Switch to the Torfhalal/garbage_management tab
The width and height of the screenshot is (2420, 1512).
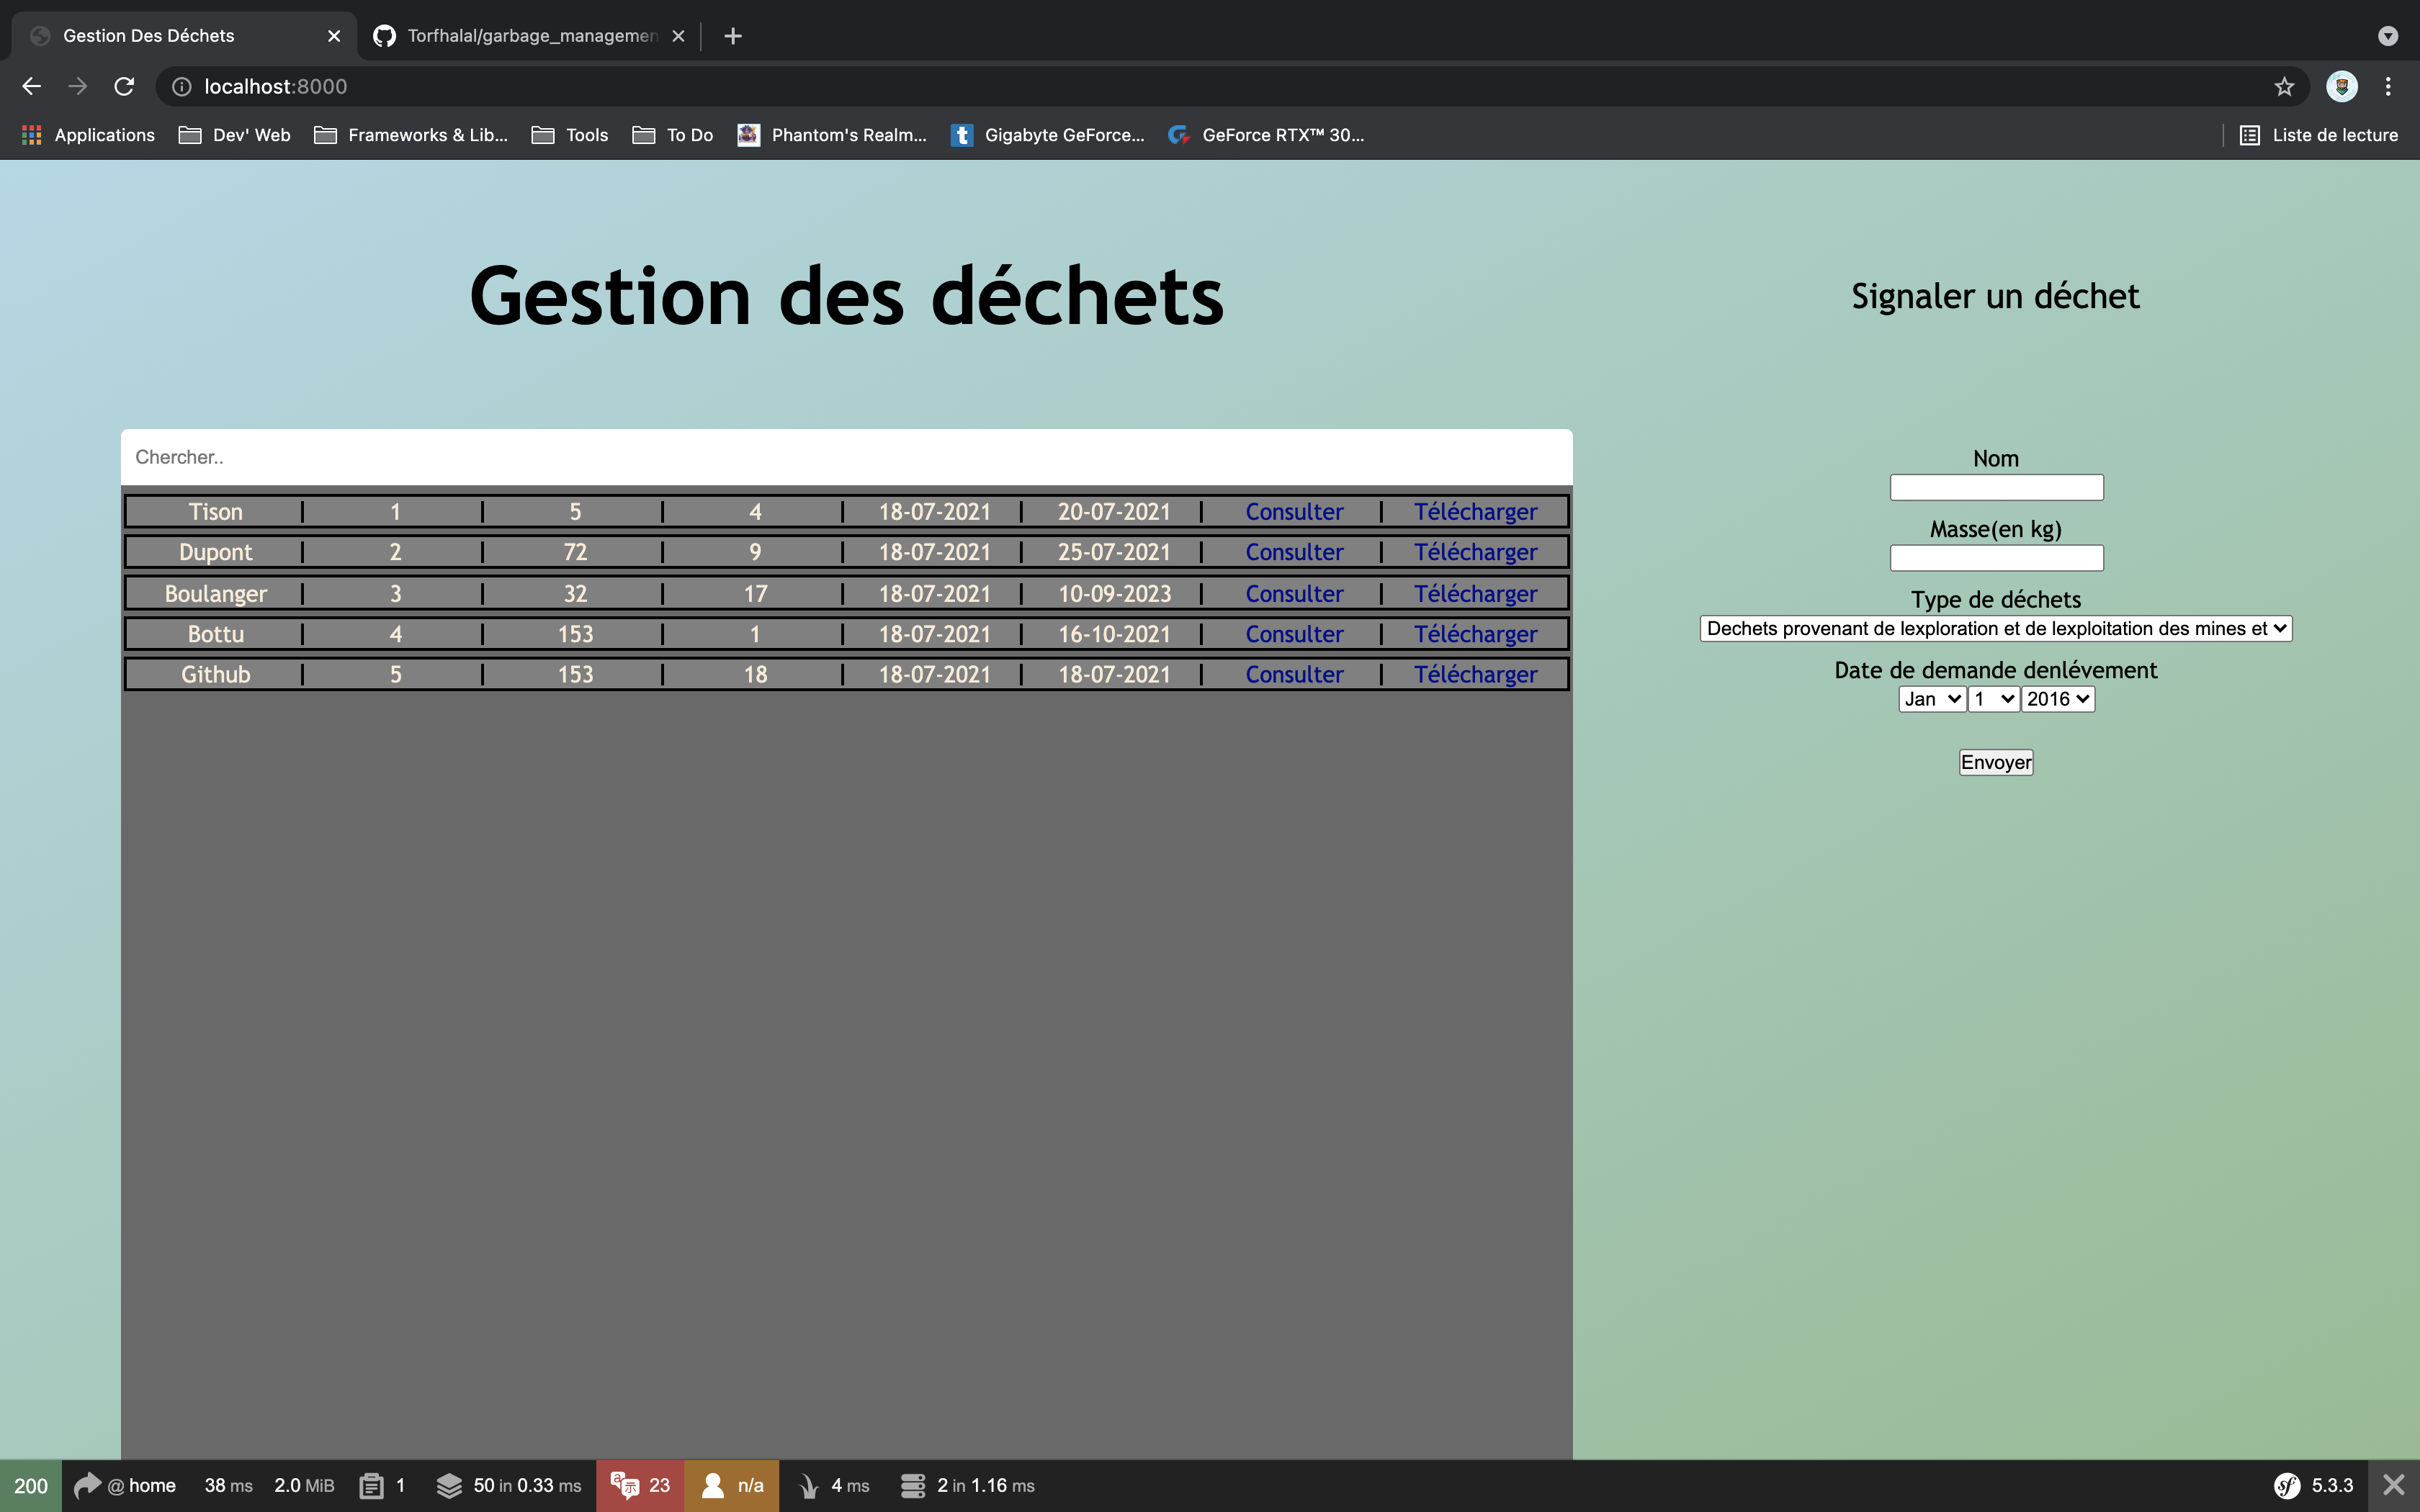click(530, 36)
